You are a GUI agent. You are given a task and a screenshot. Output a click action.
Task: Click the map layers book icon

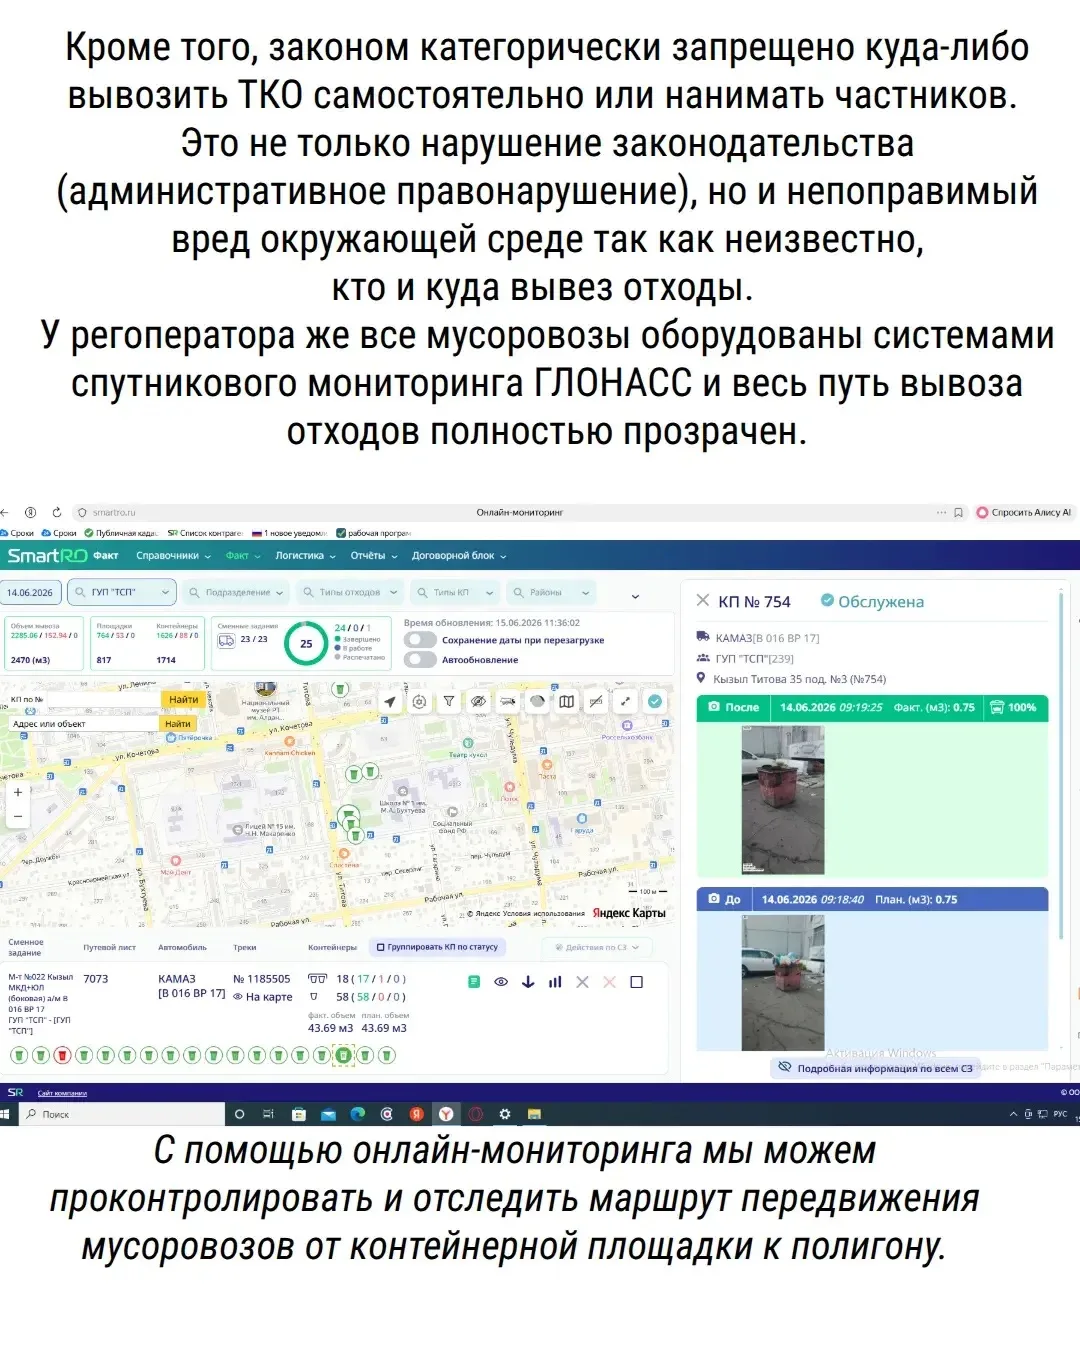coord(567,702)
